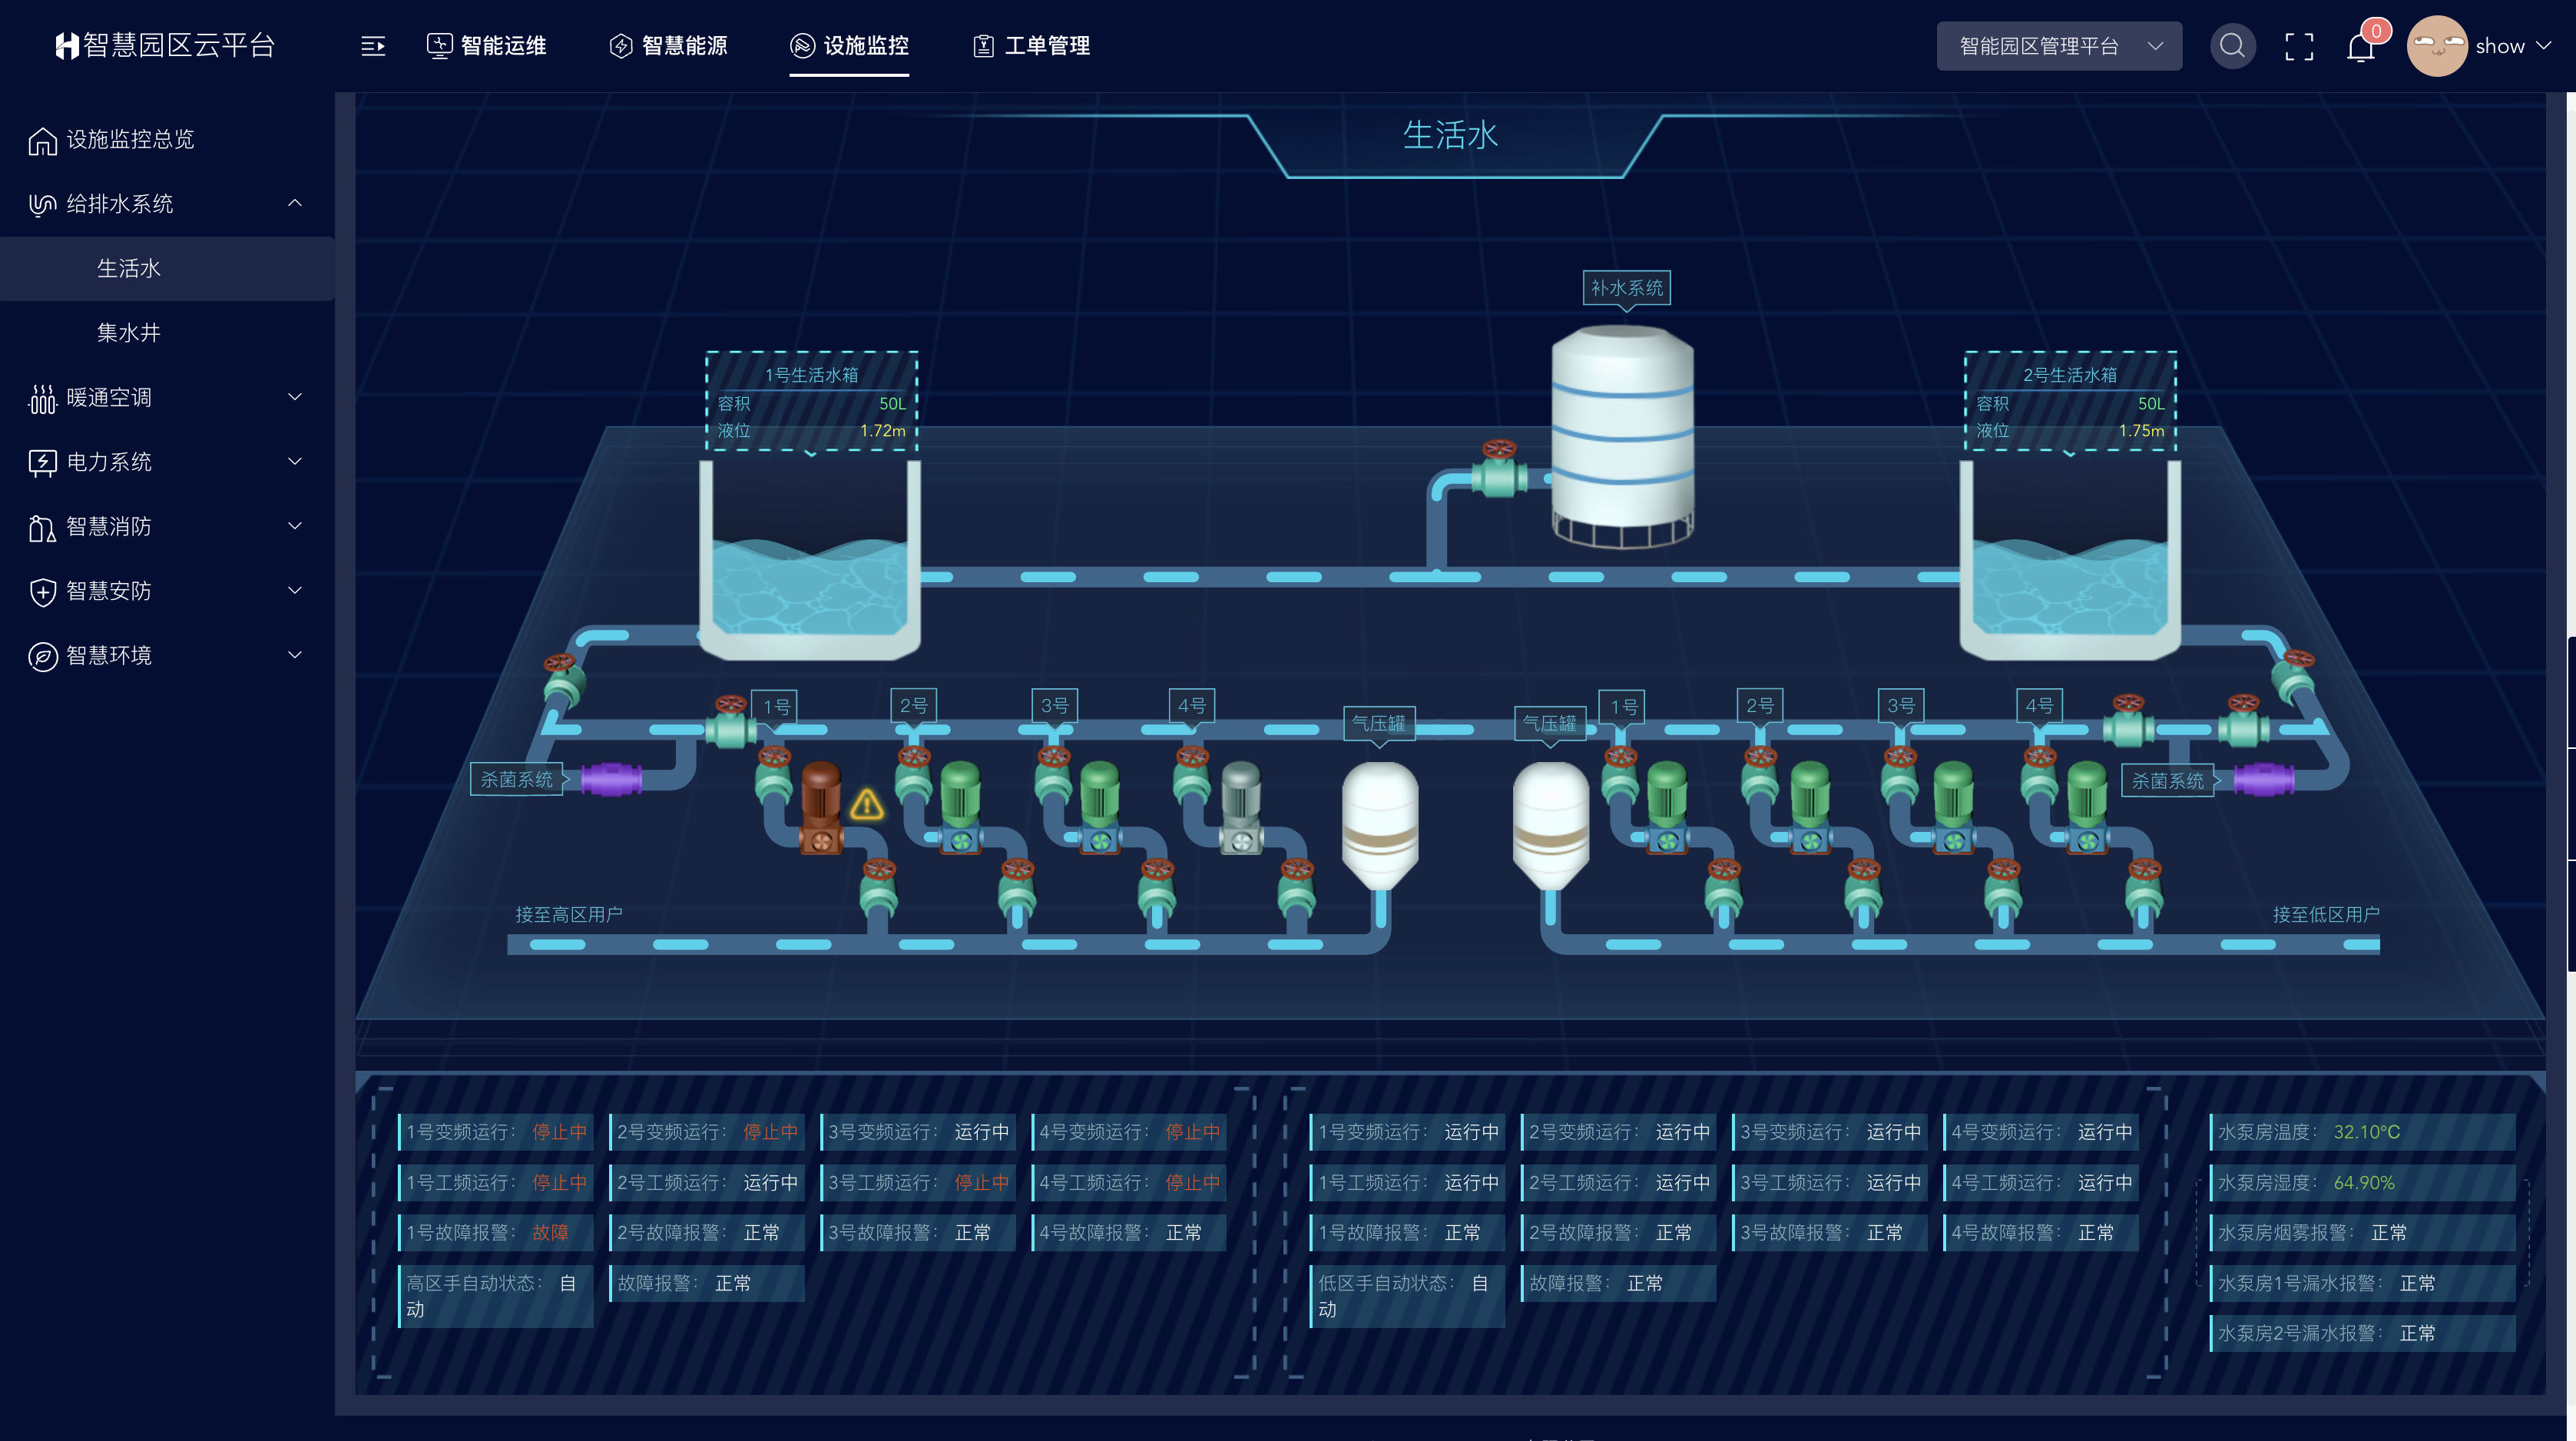Screen dimensions: 2576x1441
Task: Click the 1号生活水箱 info panel
Action: (x=811, y=401)
